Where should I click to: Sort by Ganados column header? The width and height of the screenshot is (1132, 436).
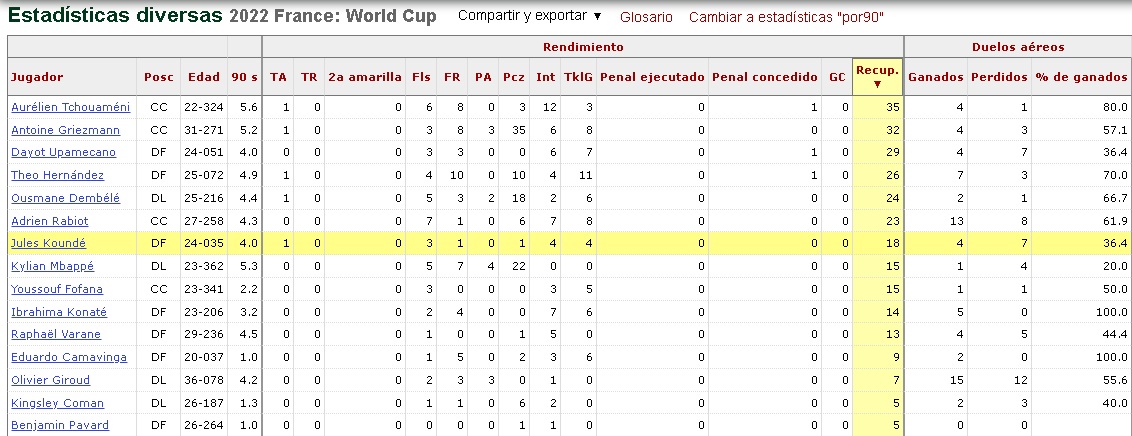click(x=936, y=77)
